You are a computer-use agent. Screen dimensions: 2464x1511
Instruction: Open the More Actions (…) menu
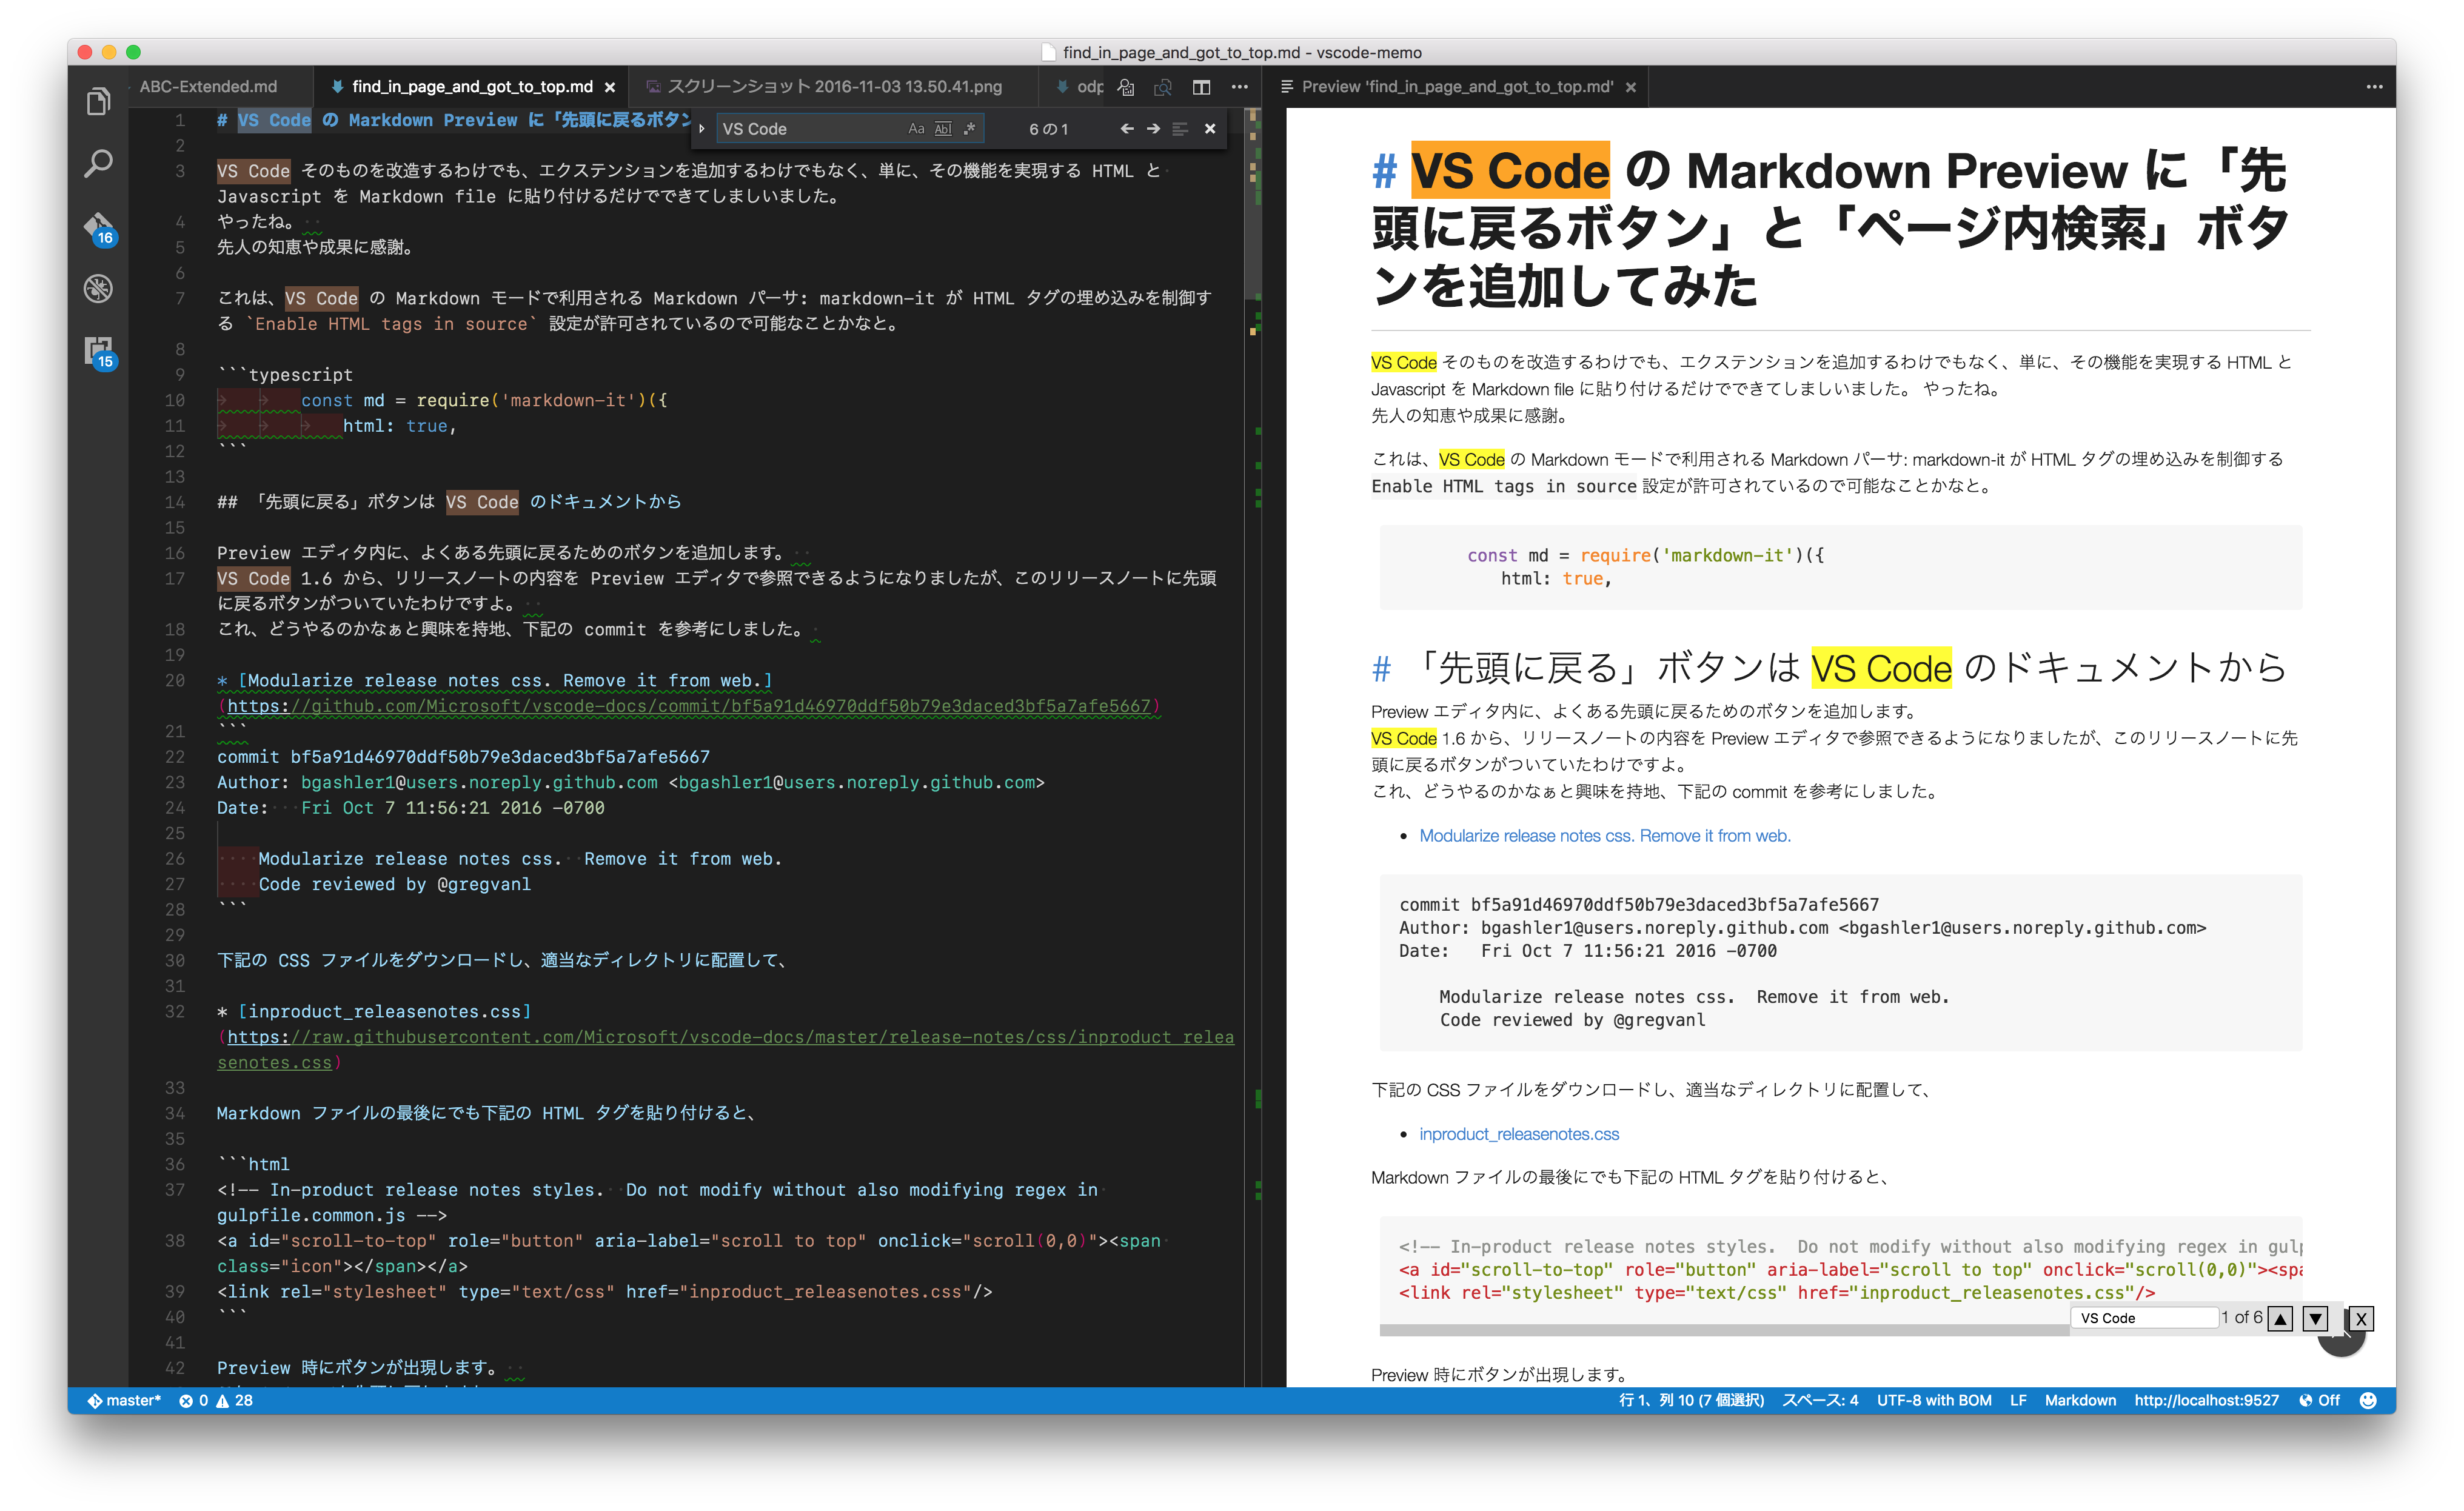click(1239, 87)
